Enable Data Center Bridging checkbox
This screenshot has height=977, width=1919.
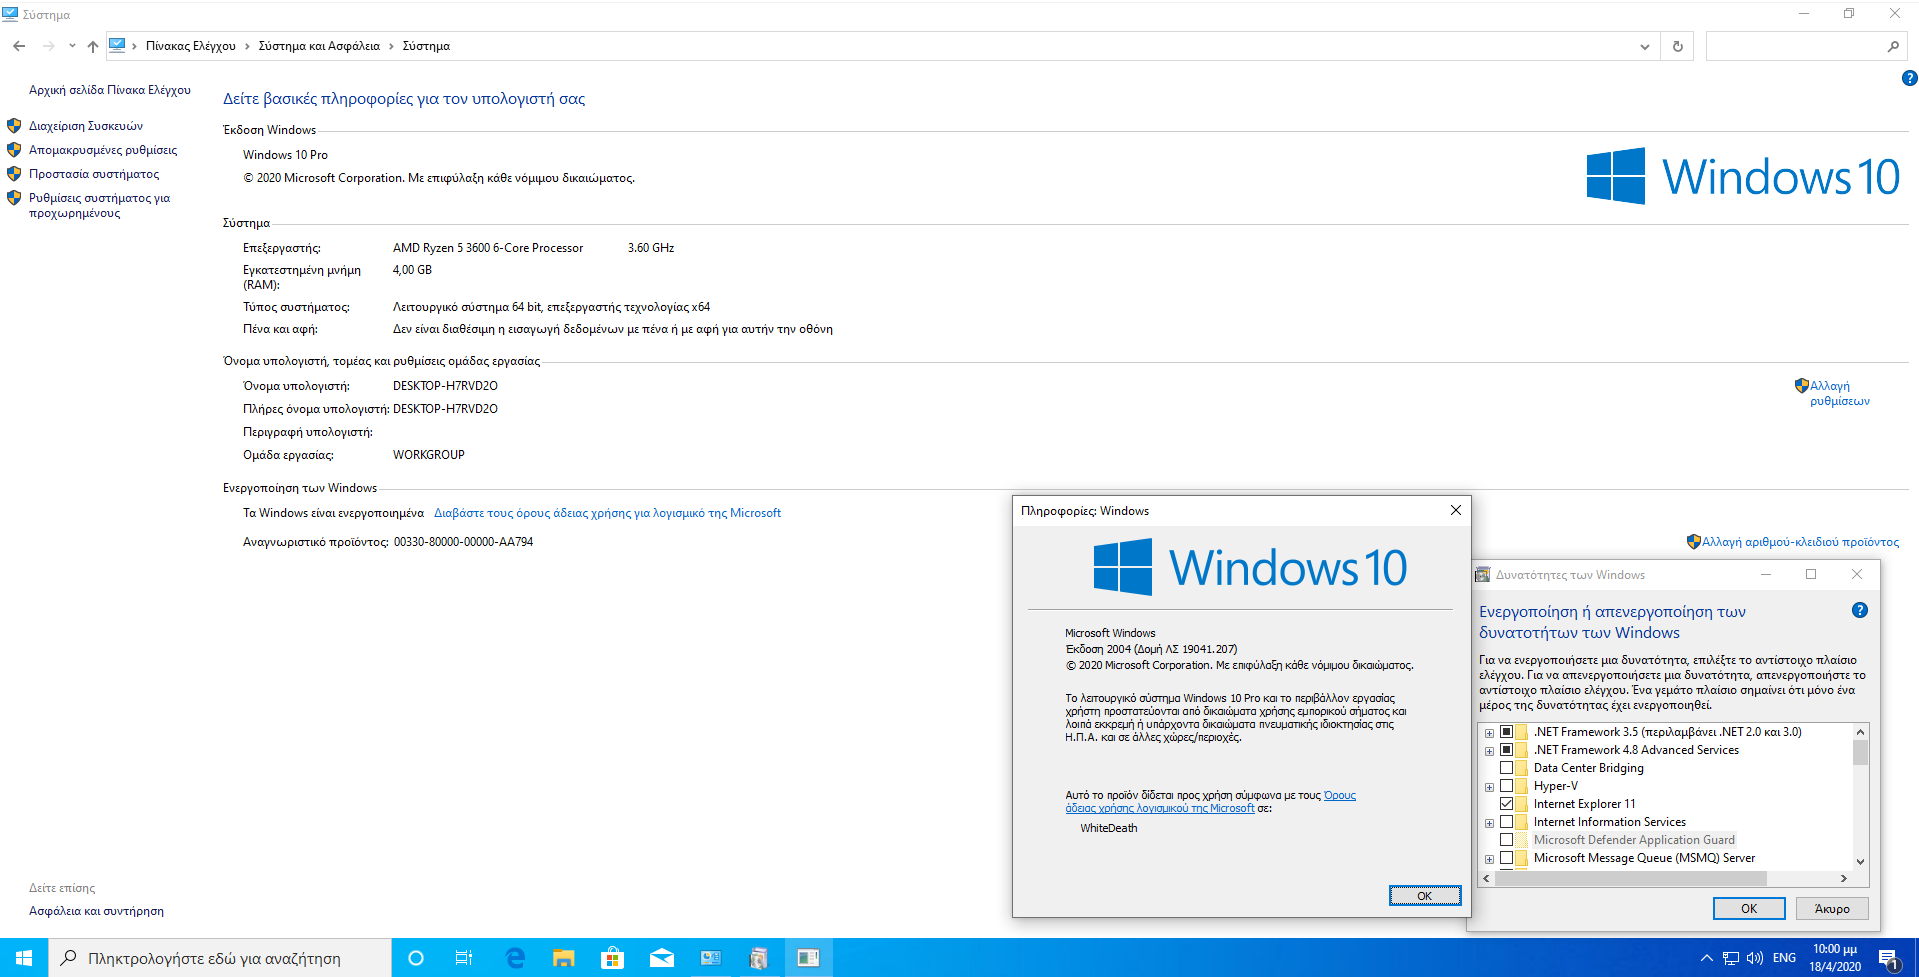tap(1506, 768)
